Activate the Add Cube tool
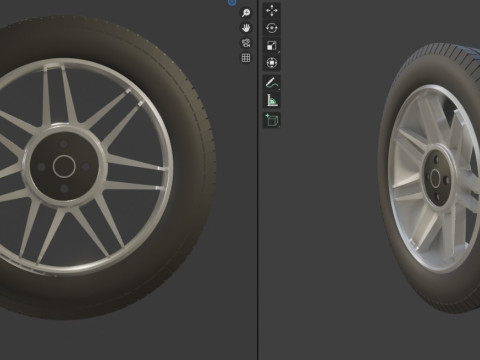Image resolution: width=480 pixels, height=360 pixels. point(272,120)
